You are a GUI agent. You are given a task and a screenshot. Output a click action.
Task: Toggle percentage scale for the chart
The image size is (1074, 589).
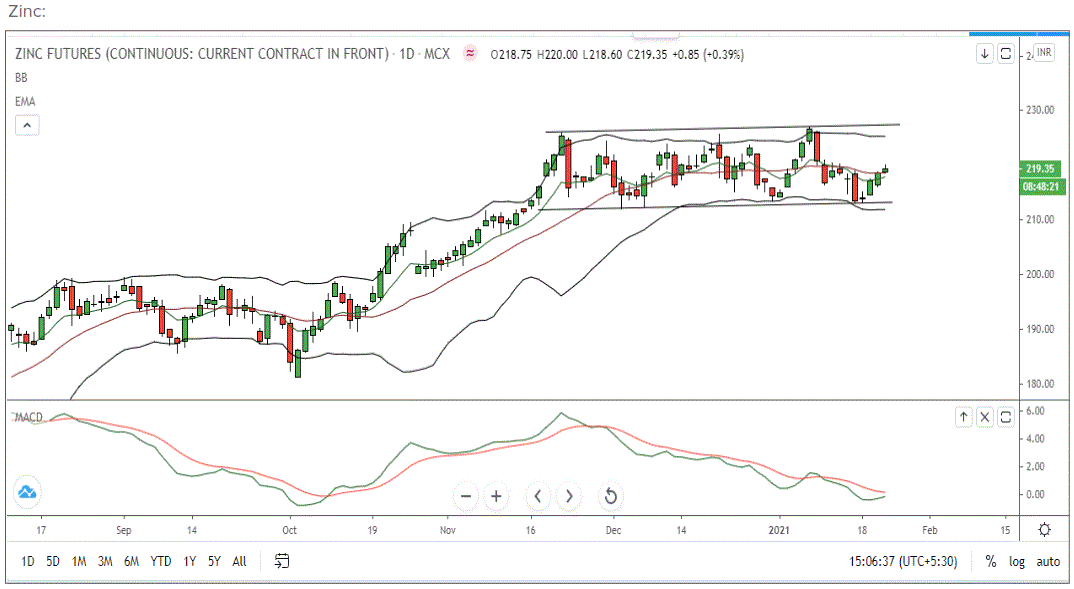(x=990, y=561)
